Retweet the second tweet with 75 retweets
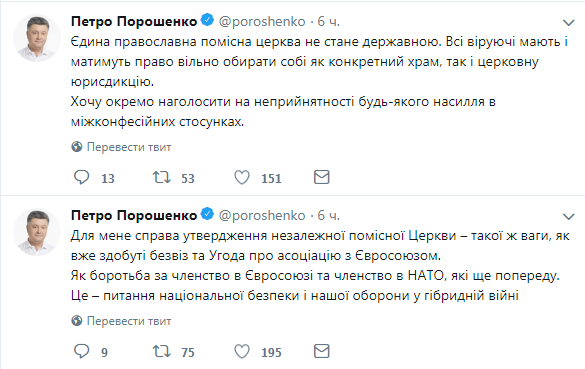Screen dimensions: 585x369 coord(162,351)
